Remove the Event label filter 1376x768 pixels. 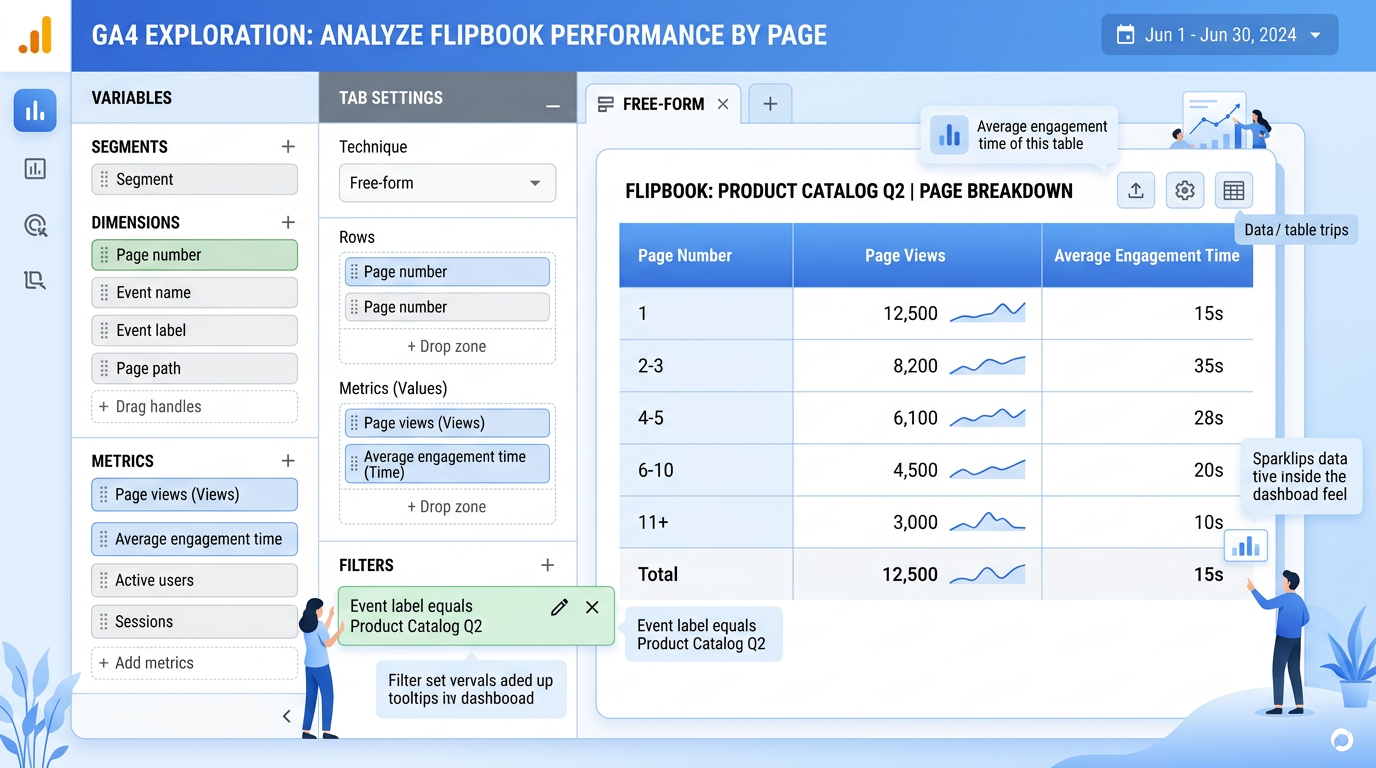(592, 607)
